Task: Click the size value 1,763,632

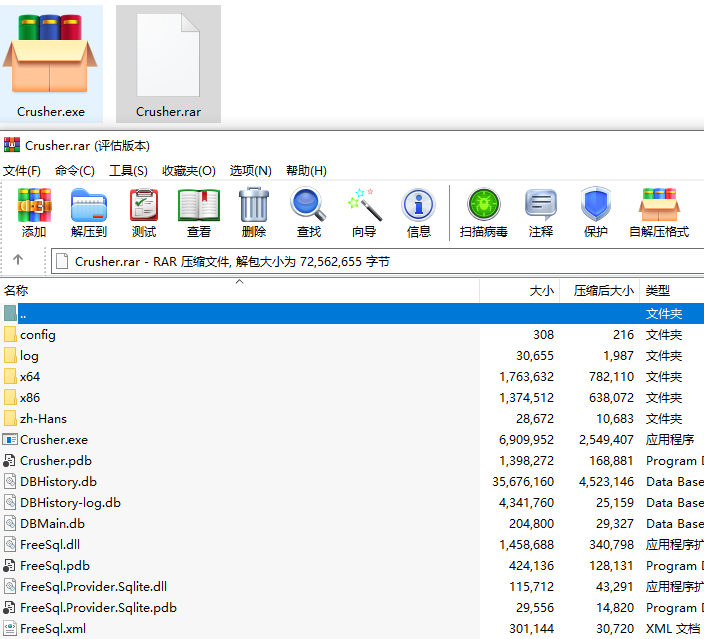Action: (526, 376)
